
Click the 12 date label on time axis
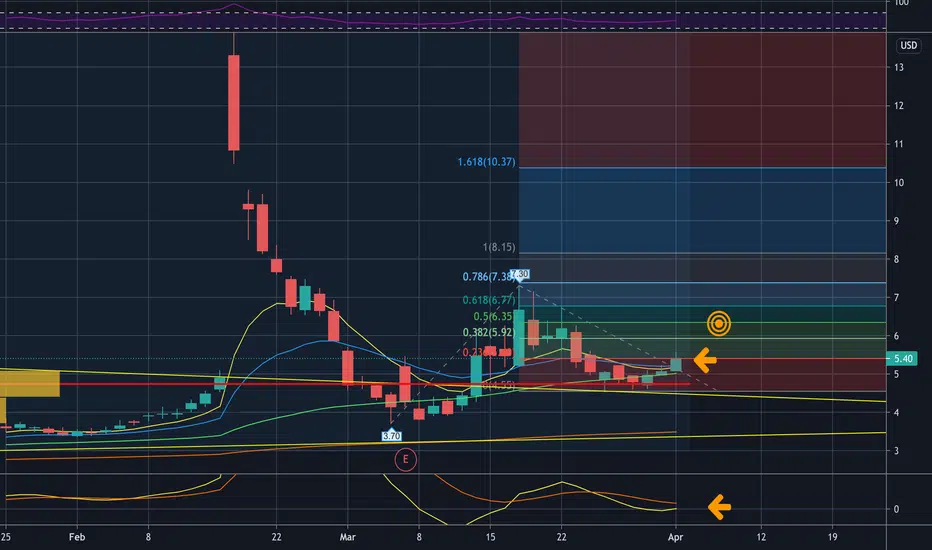761,537
